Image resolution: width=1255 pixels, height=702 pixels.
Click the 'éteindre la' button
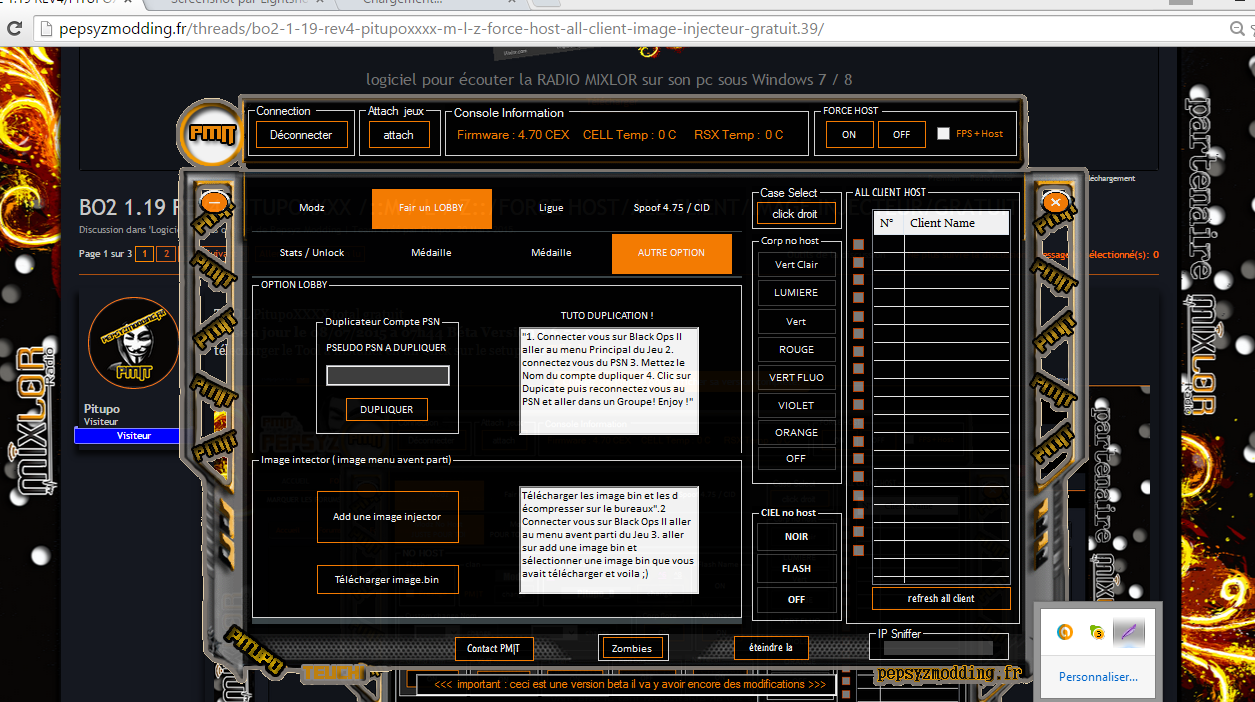coord(770,648)
